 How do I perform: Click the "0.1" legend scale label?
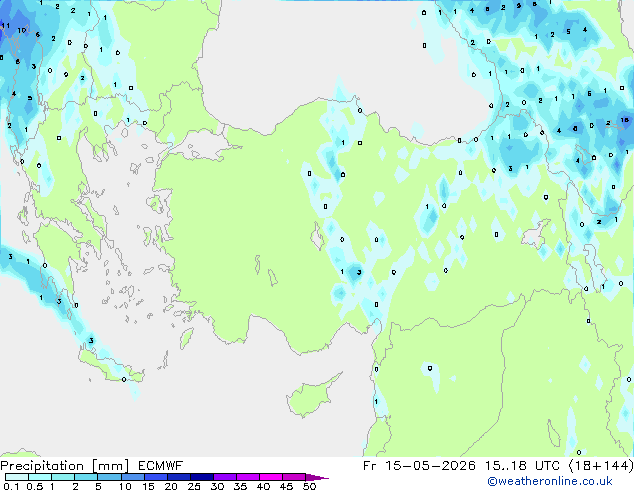click(x=11, y=486)
